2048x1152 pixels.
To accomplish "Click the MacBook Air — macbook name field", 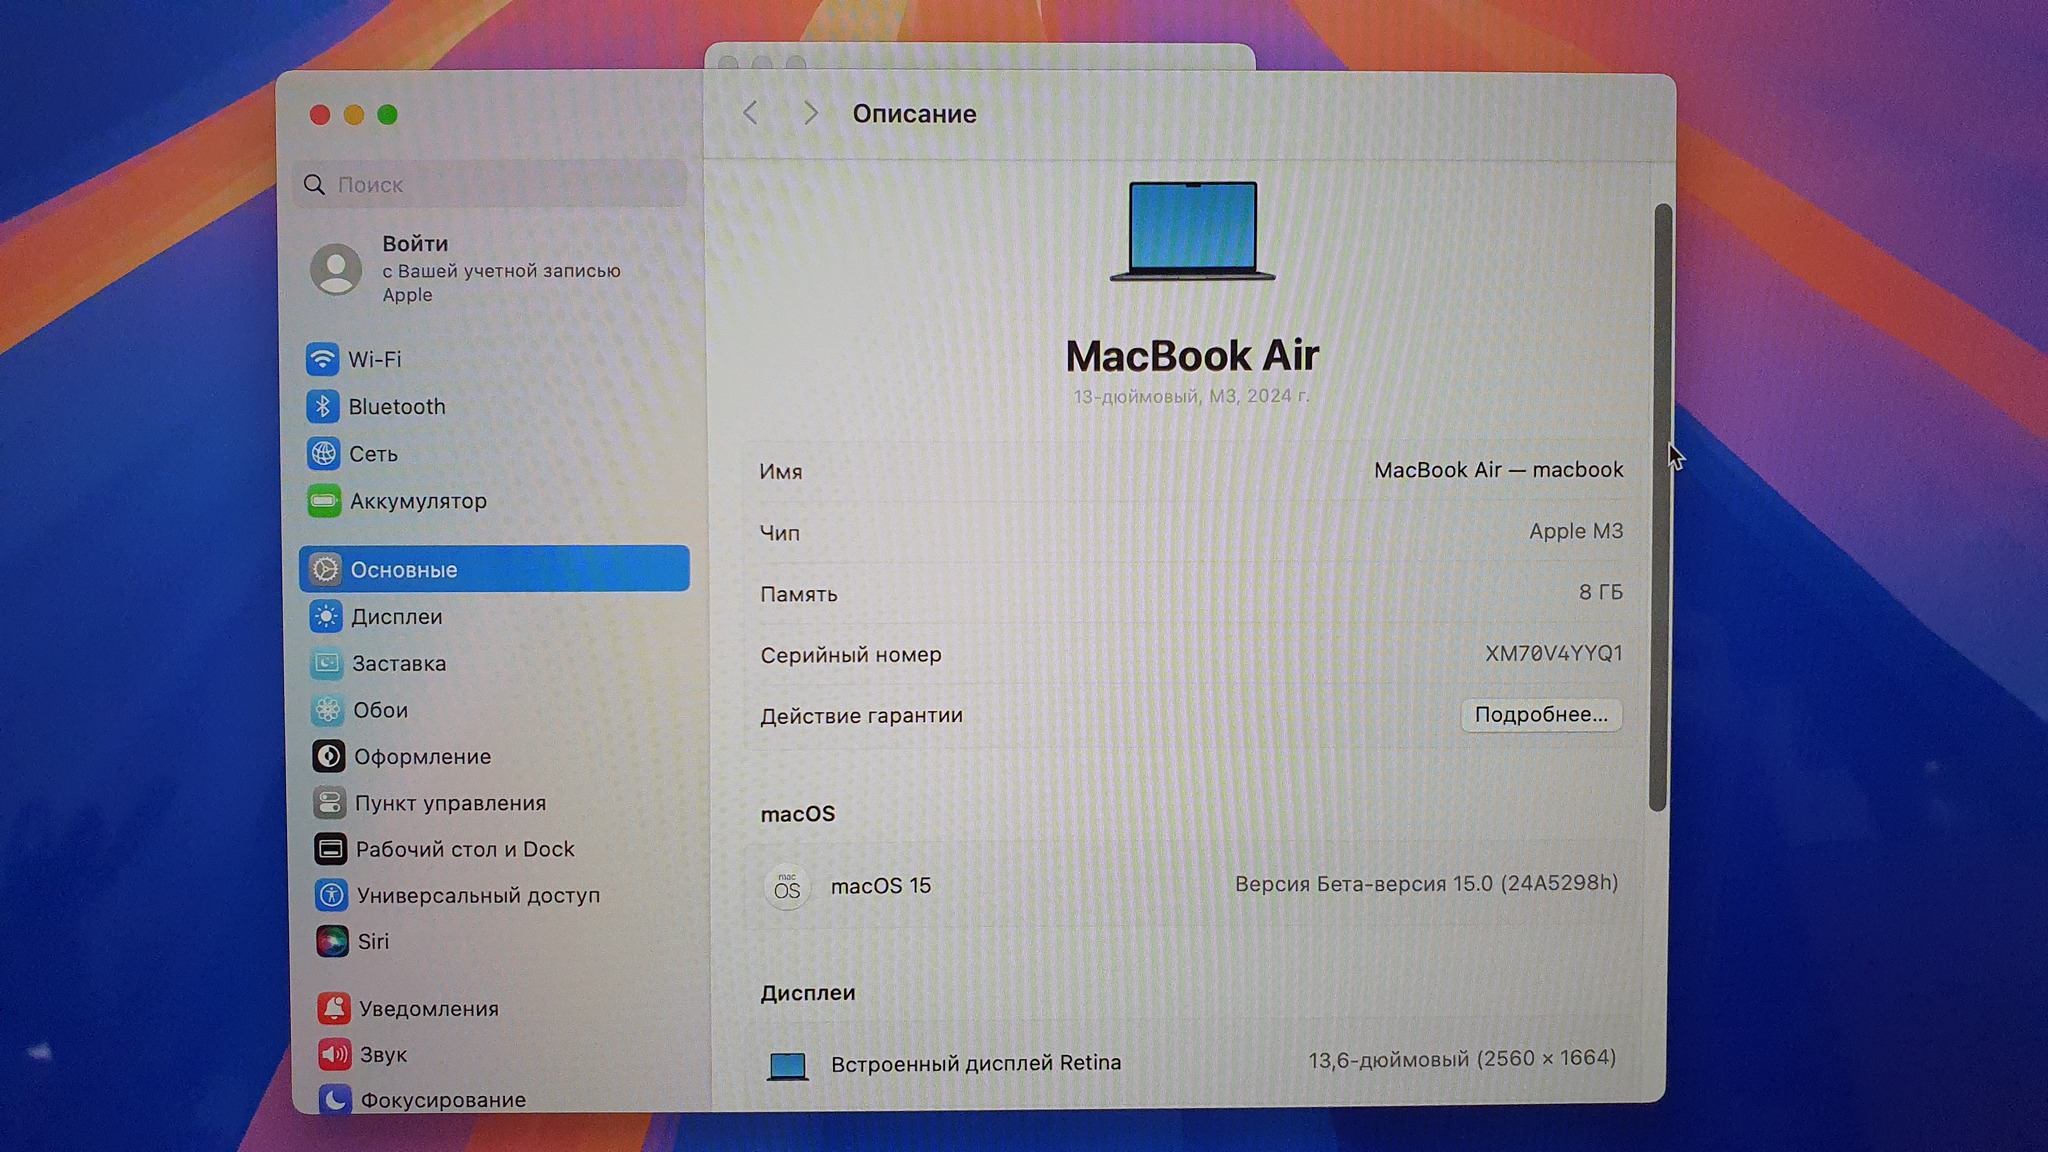I will click(x=1497, y=470).
